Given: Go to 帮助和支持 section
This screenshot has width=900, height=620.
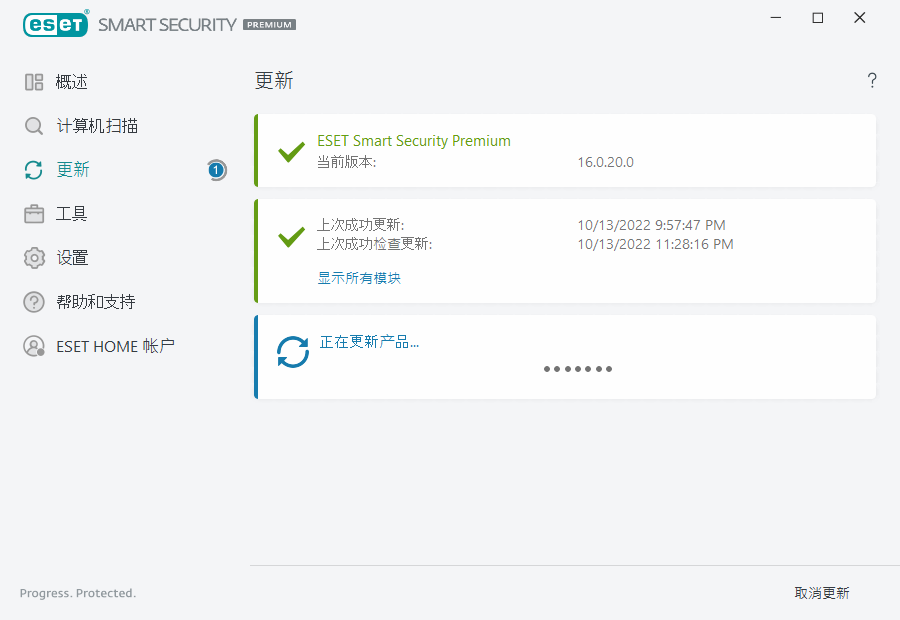Looking at the screenshot, I should click(x=95, y=302).
